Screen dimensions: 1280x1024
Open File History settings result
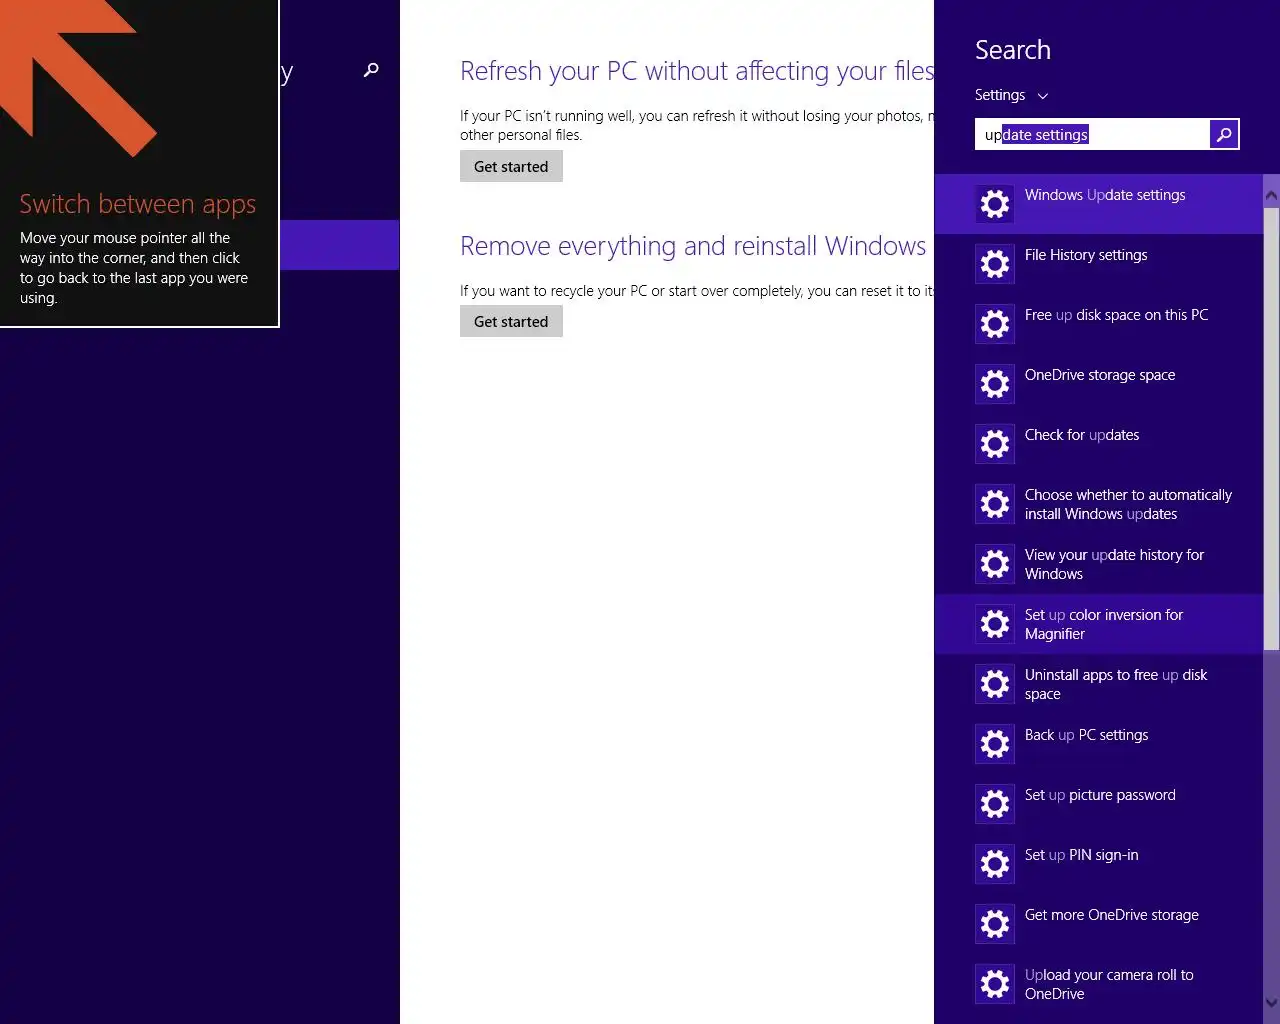point(1099,264)
